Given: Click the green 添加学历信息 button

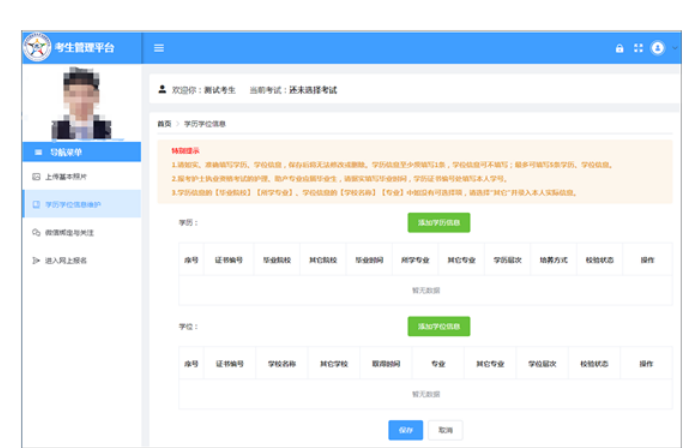Looking at the screenshot, I should pos(438,222).
